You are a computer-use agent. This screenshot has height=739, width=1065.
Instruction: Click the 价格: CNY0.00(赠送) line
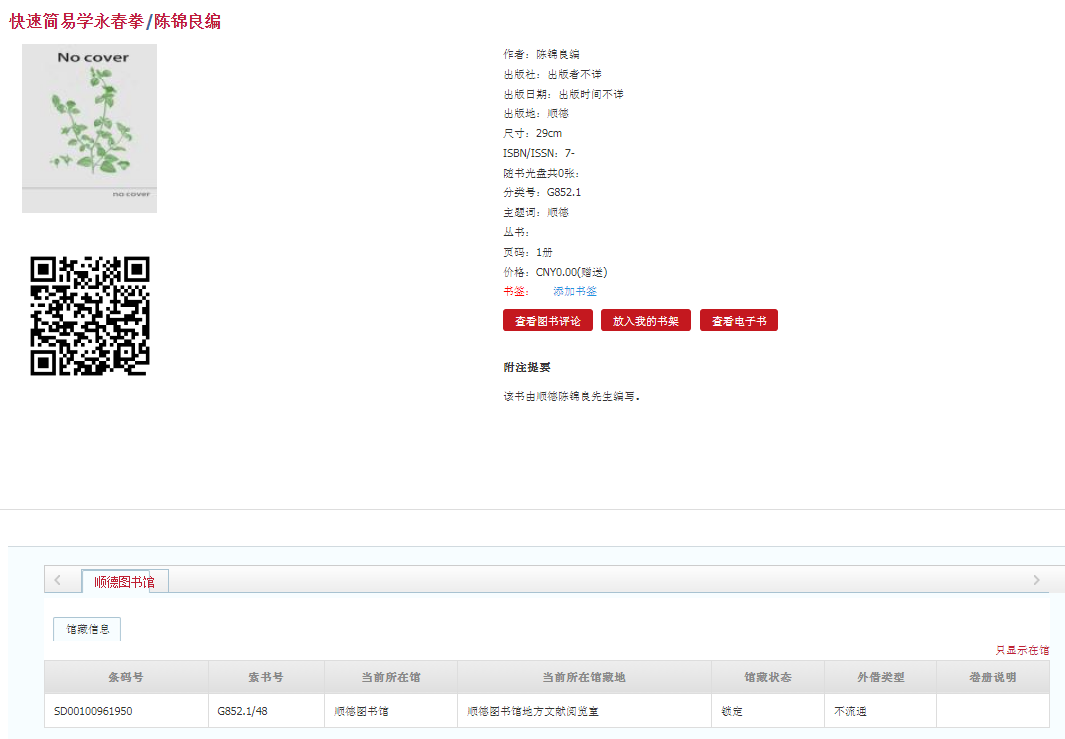556,272
